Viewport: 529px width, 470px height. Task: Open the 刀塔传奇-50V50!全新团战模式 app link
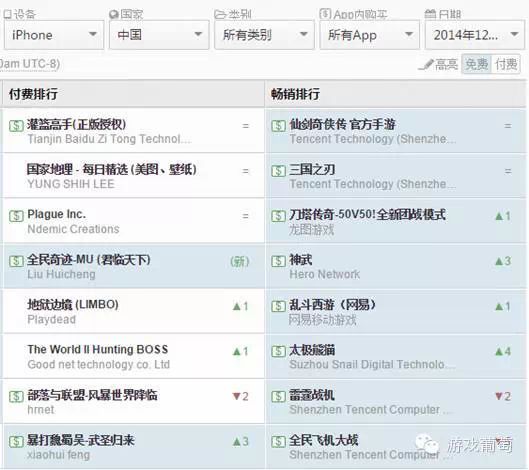[367, 214]
